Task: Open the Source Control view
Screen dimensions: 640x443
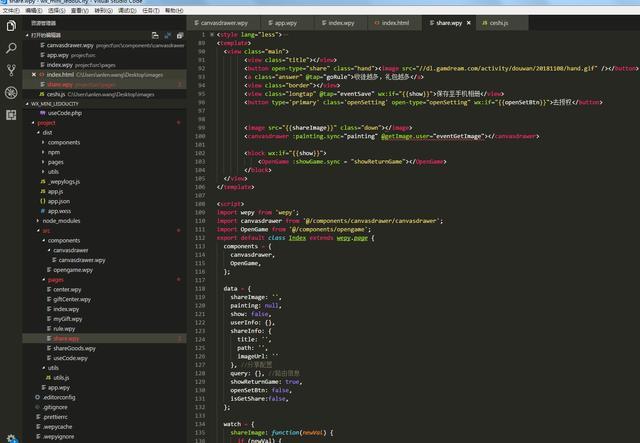Action: 11,71
